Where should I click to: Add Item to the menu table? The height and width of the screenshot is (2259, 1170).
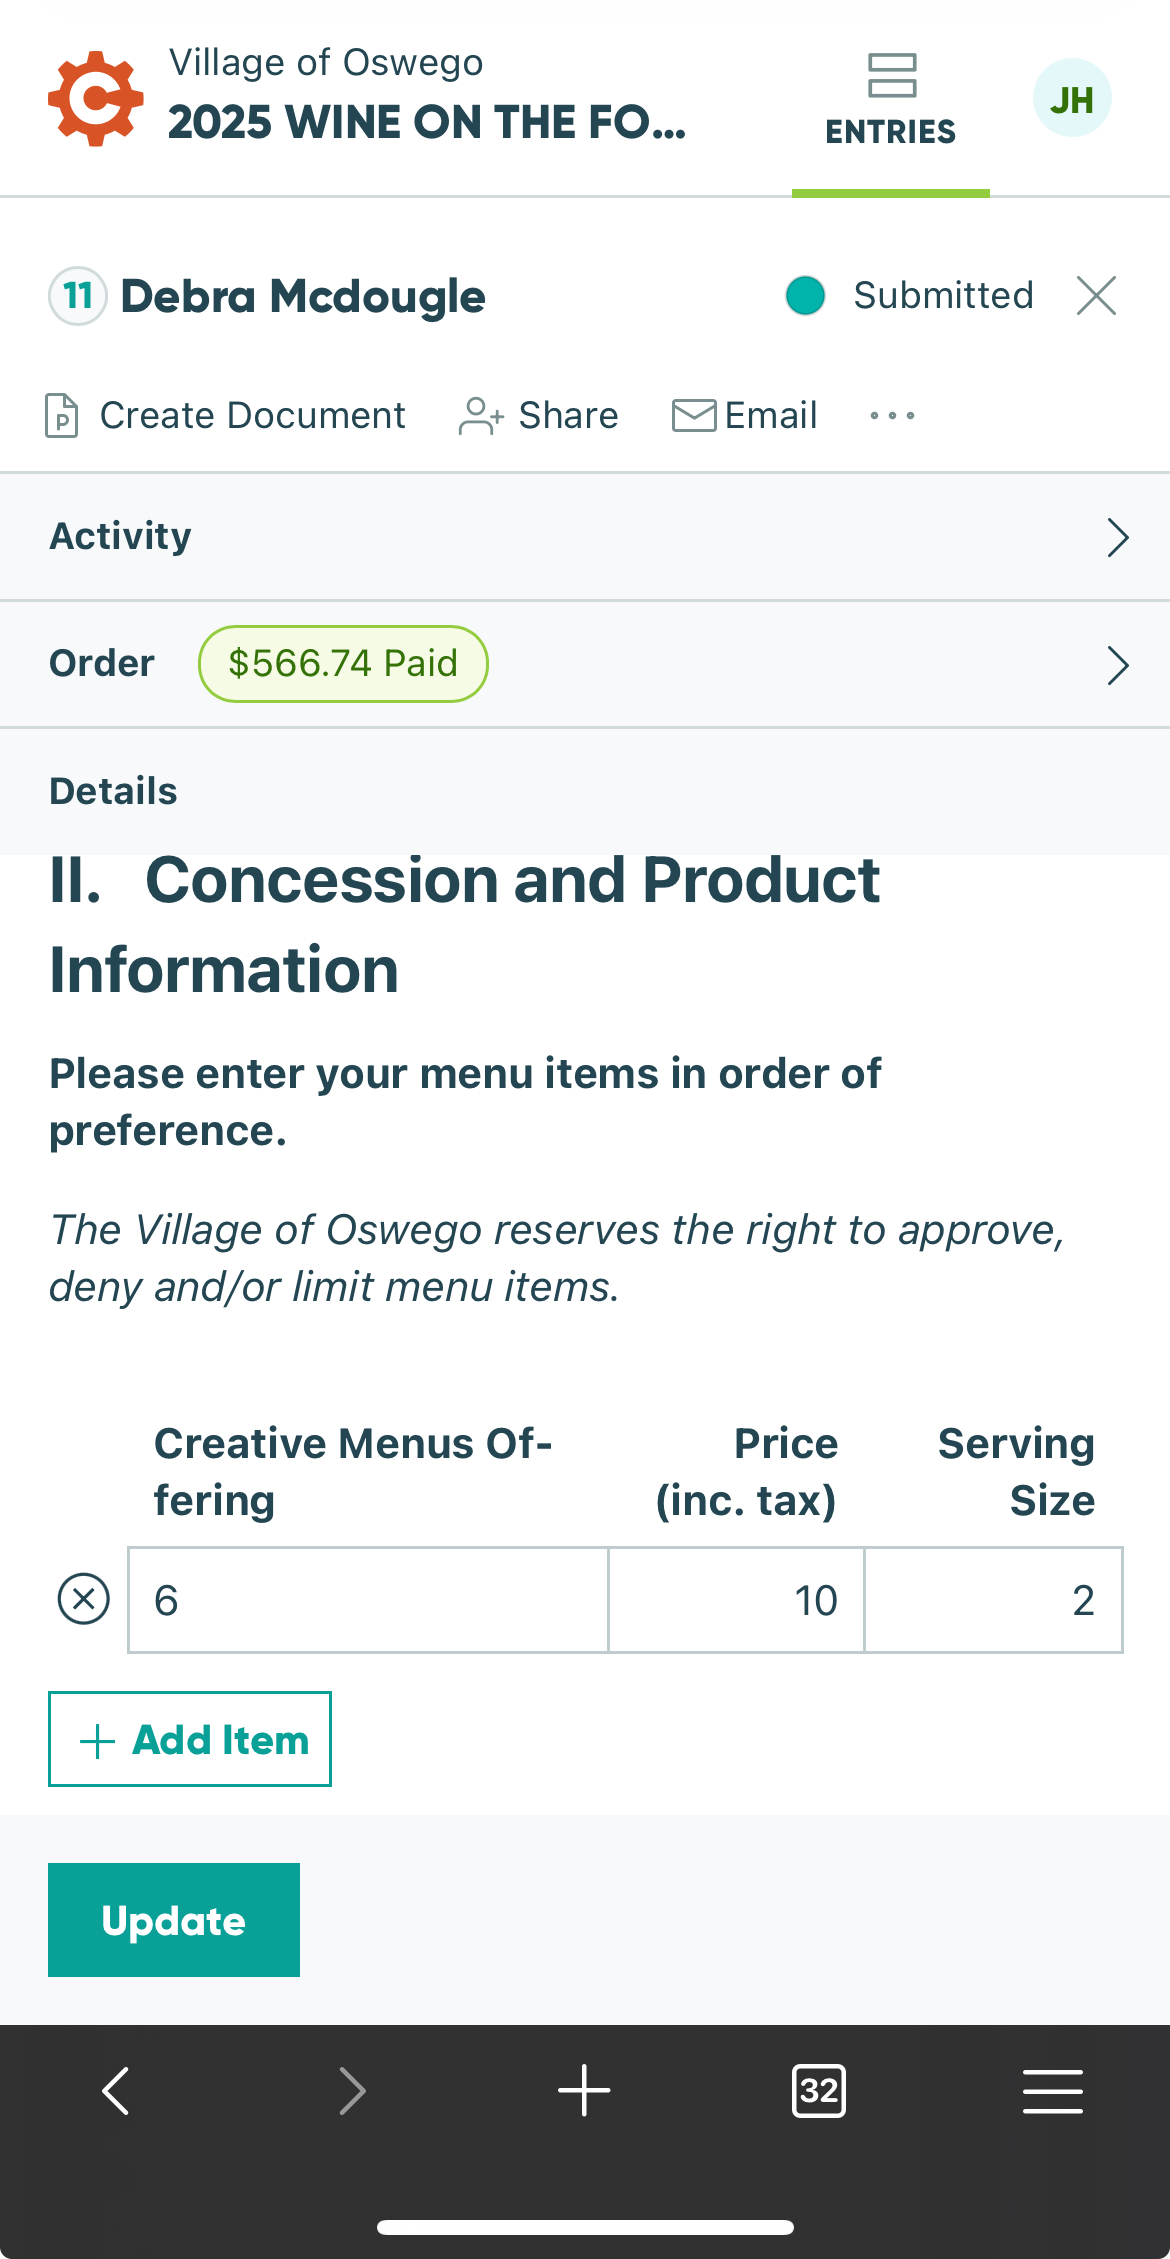(190, 1739)
